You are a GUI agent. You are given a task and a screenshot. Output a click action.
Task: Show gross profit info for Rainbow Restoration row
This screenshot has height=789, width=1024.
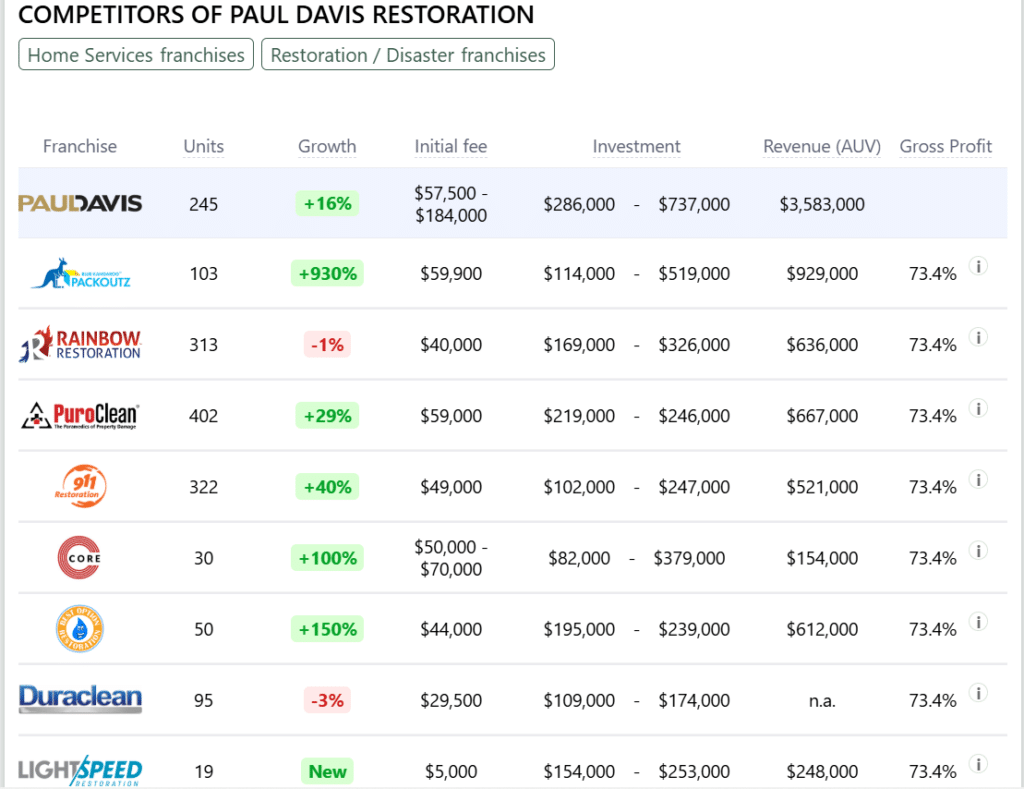(x=978, y=337)
